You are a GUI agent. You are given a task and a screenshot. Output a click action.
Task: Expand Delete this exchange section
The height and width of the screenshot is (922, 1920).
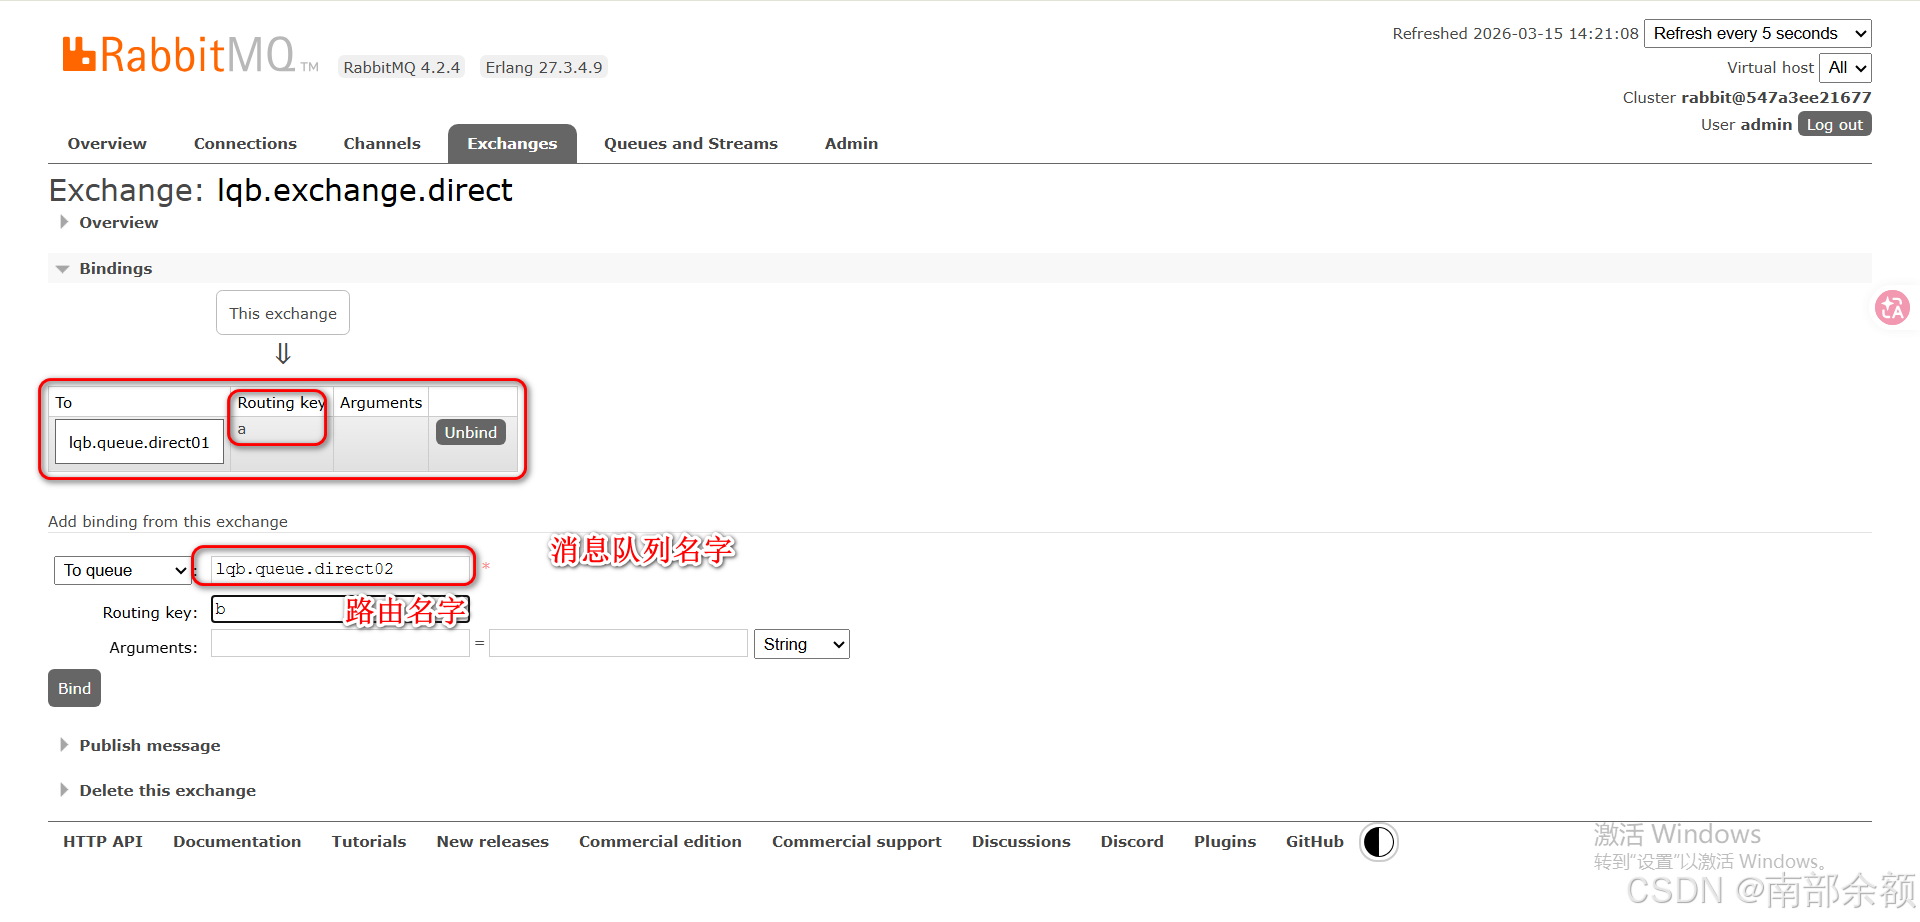click(167, 790)
